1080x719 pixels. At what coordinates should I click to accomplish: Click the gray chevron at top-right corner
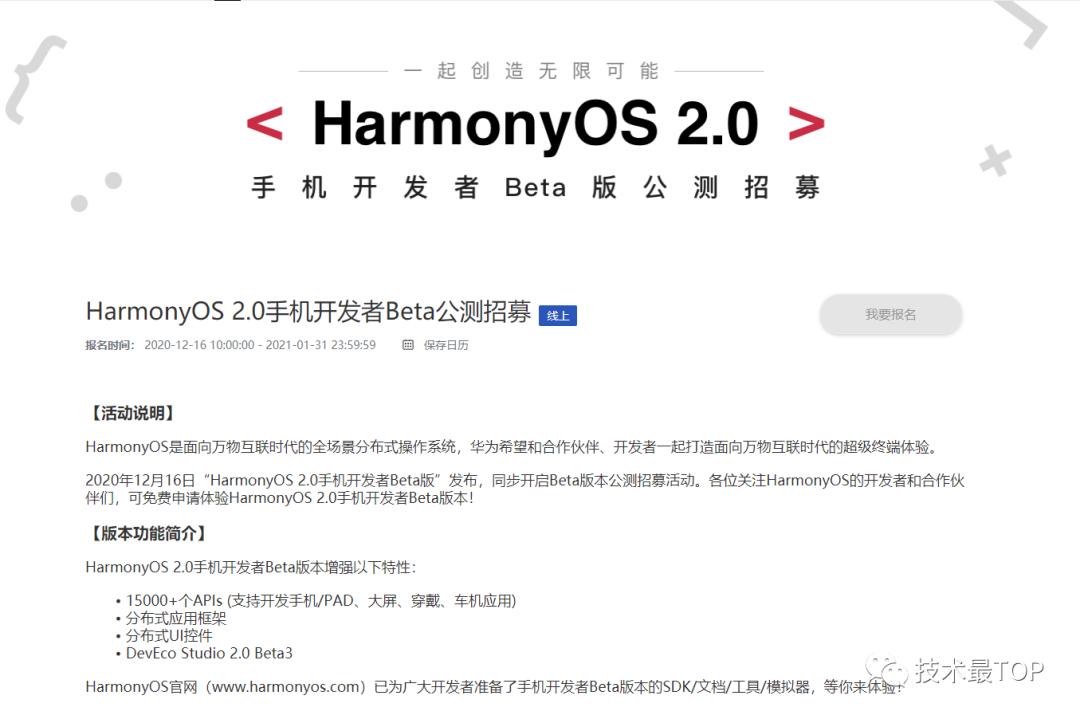click(x=1023, y=22)
